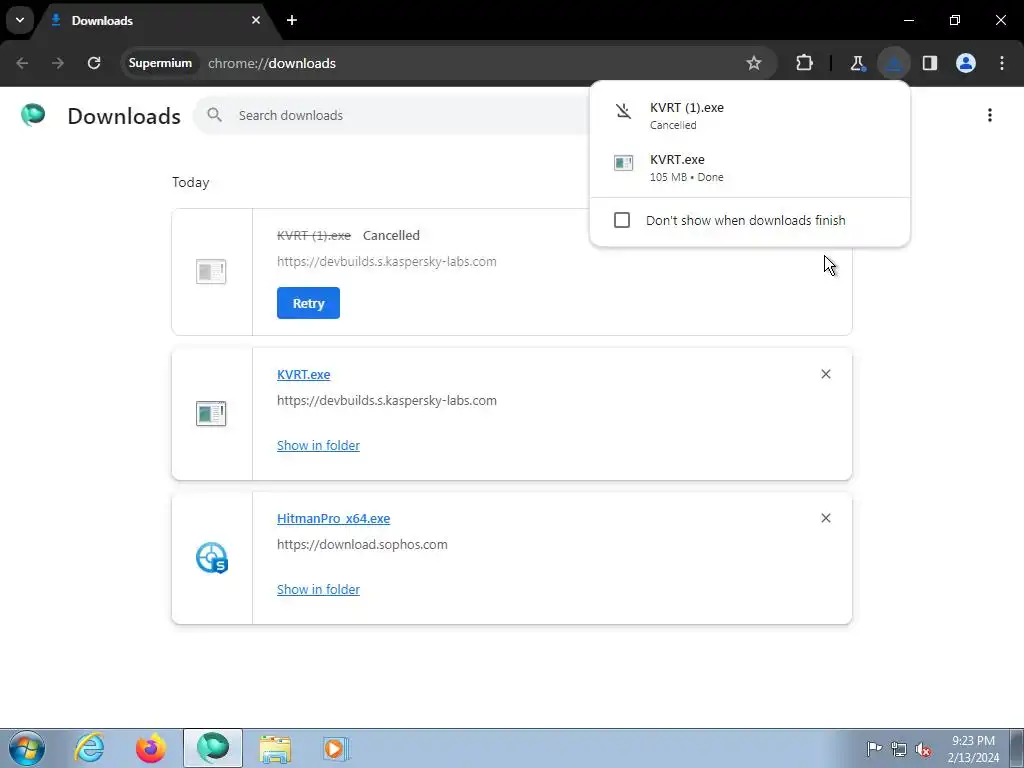Click the devbuilds URL under KVRT.exe
This screenshot has height=768, width=1024.
click(387, 400)
